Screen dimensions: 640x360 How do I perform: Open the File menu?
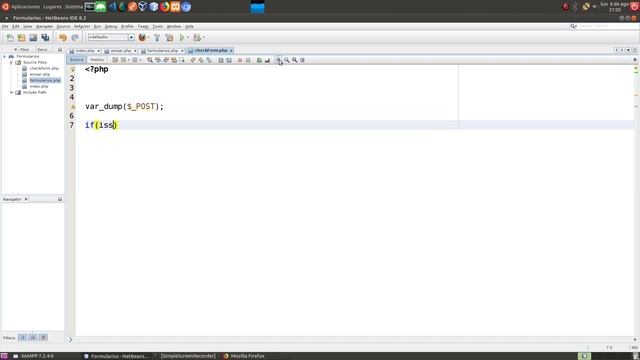[5, 26]
